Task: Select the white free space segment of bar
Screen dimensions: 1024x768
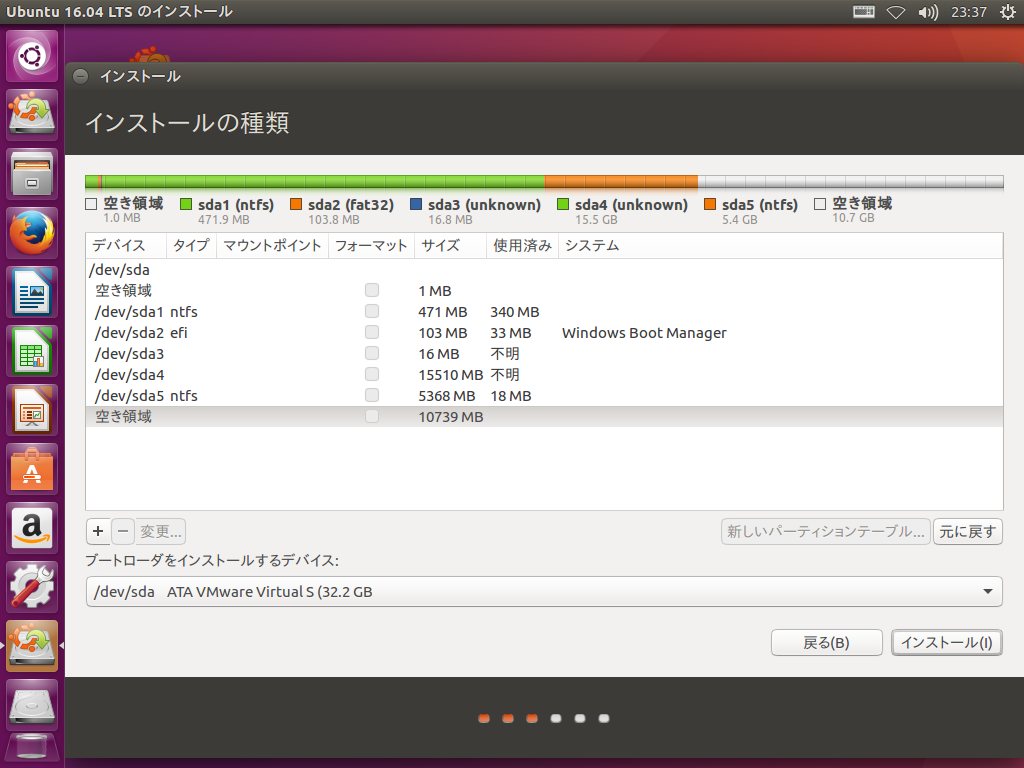Action: (850, 182)
